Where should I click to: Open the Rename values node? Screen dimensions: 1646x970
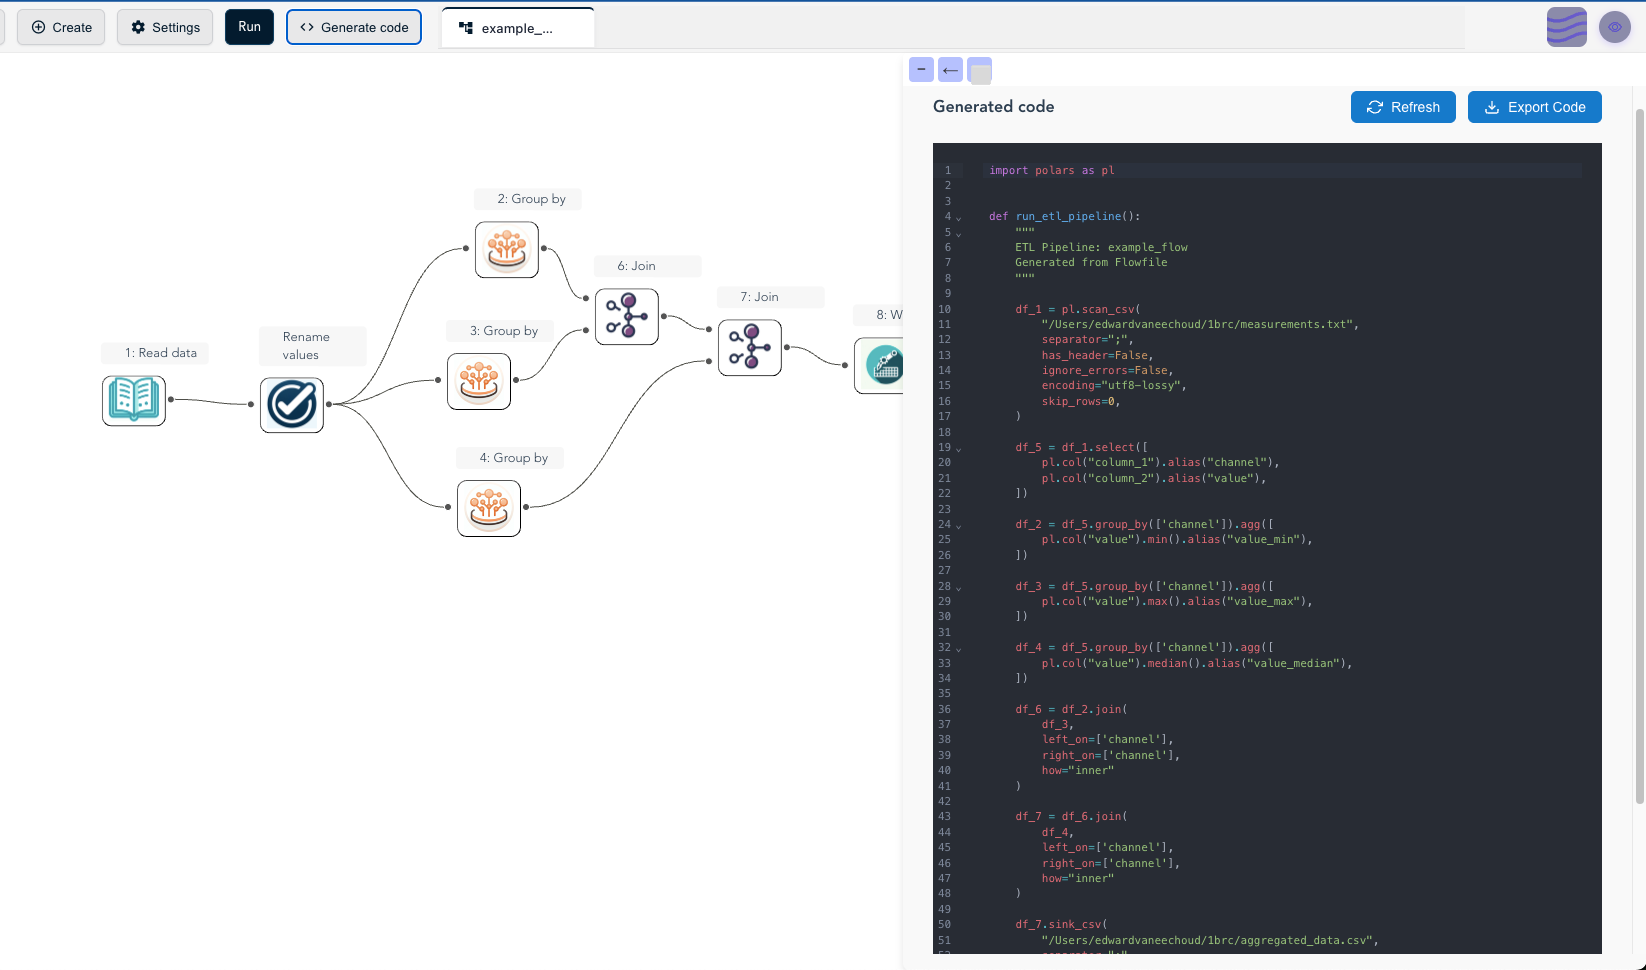point(291,404)
